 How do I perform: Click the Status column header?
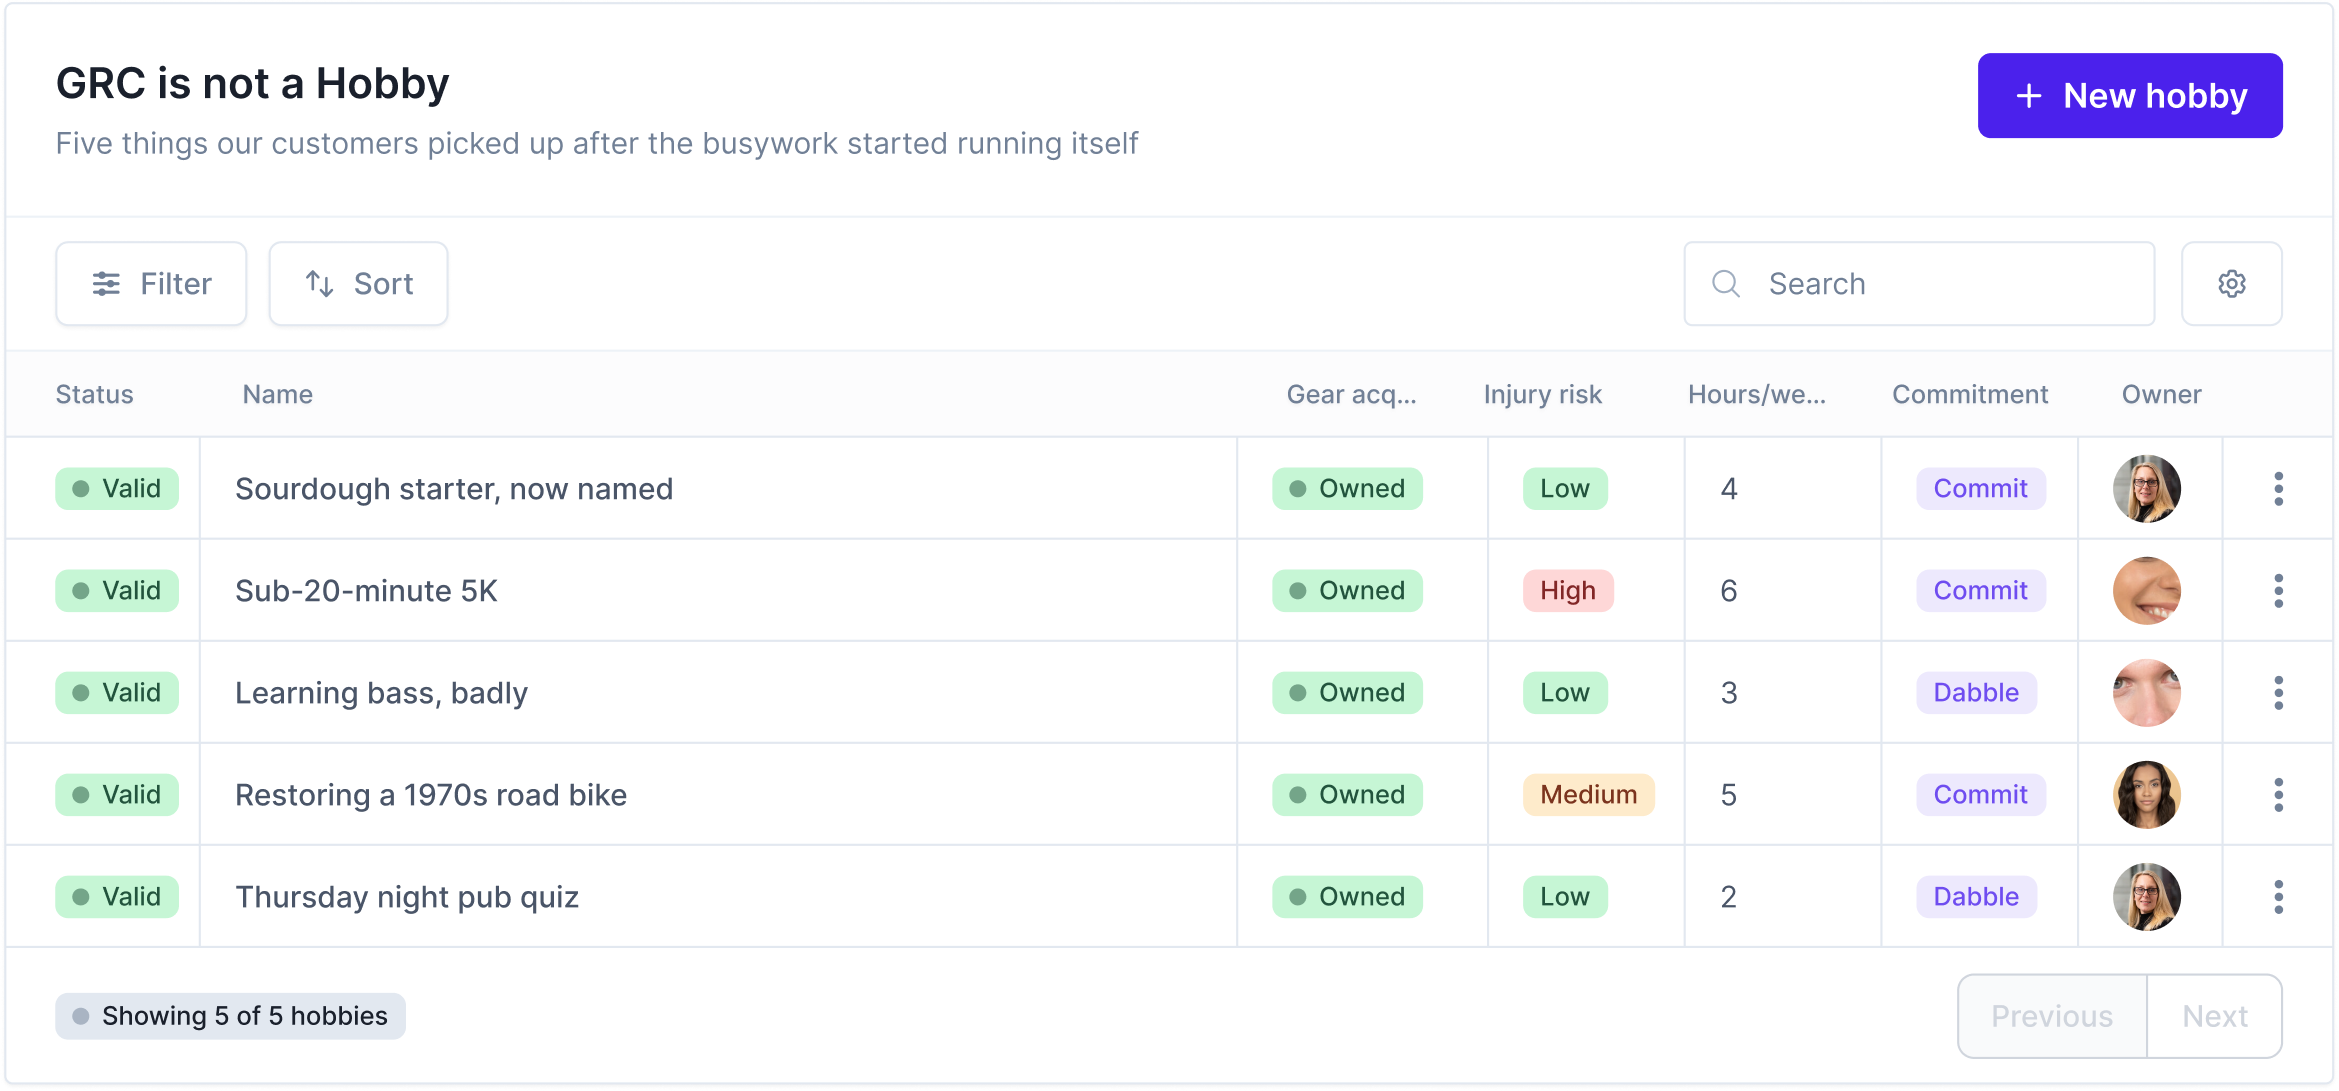point(94,395)
